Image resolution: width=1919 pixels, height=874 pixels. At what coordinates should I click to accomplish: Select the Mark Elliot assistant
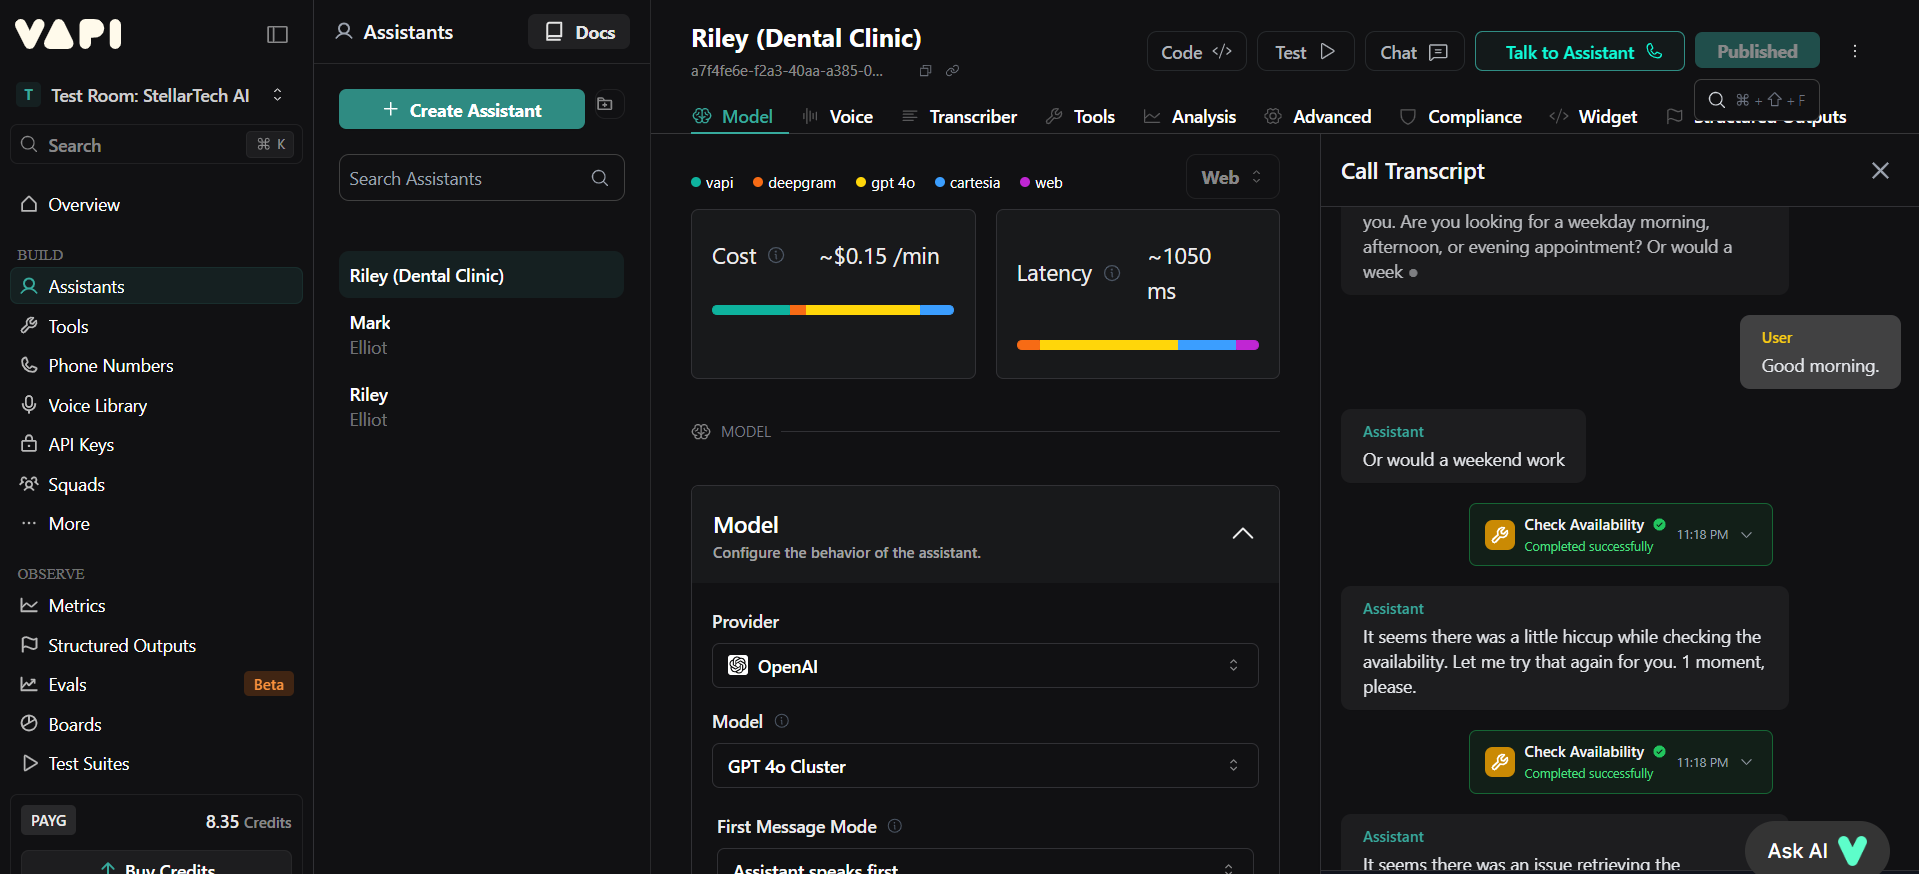click(x=481, y=335)
